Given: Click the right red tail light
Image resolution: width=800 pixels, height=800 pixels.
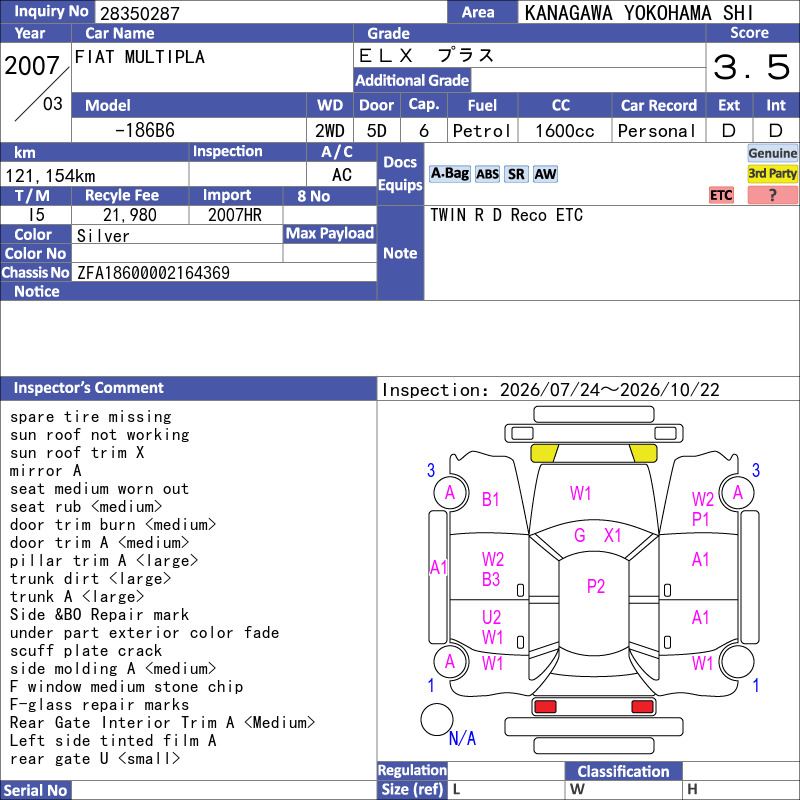Looking at the screenshot, I should pyautogui.click(x=642, y=707).
